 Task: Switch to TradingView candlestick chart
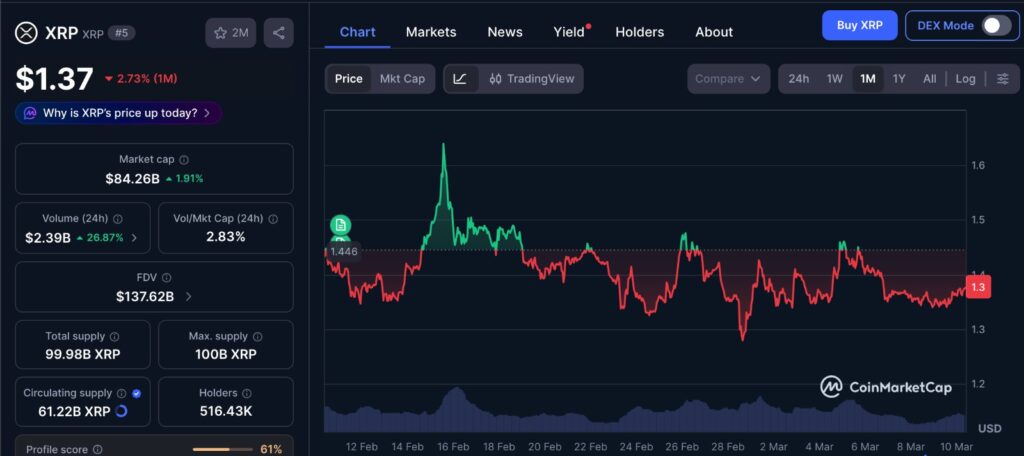[x=532, y=79]
